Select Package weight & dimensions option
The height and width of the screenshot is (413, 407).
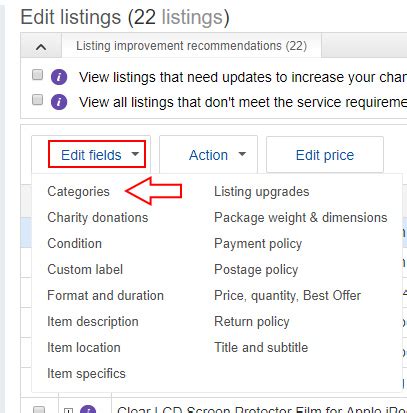click(301, 218)
